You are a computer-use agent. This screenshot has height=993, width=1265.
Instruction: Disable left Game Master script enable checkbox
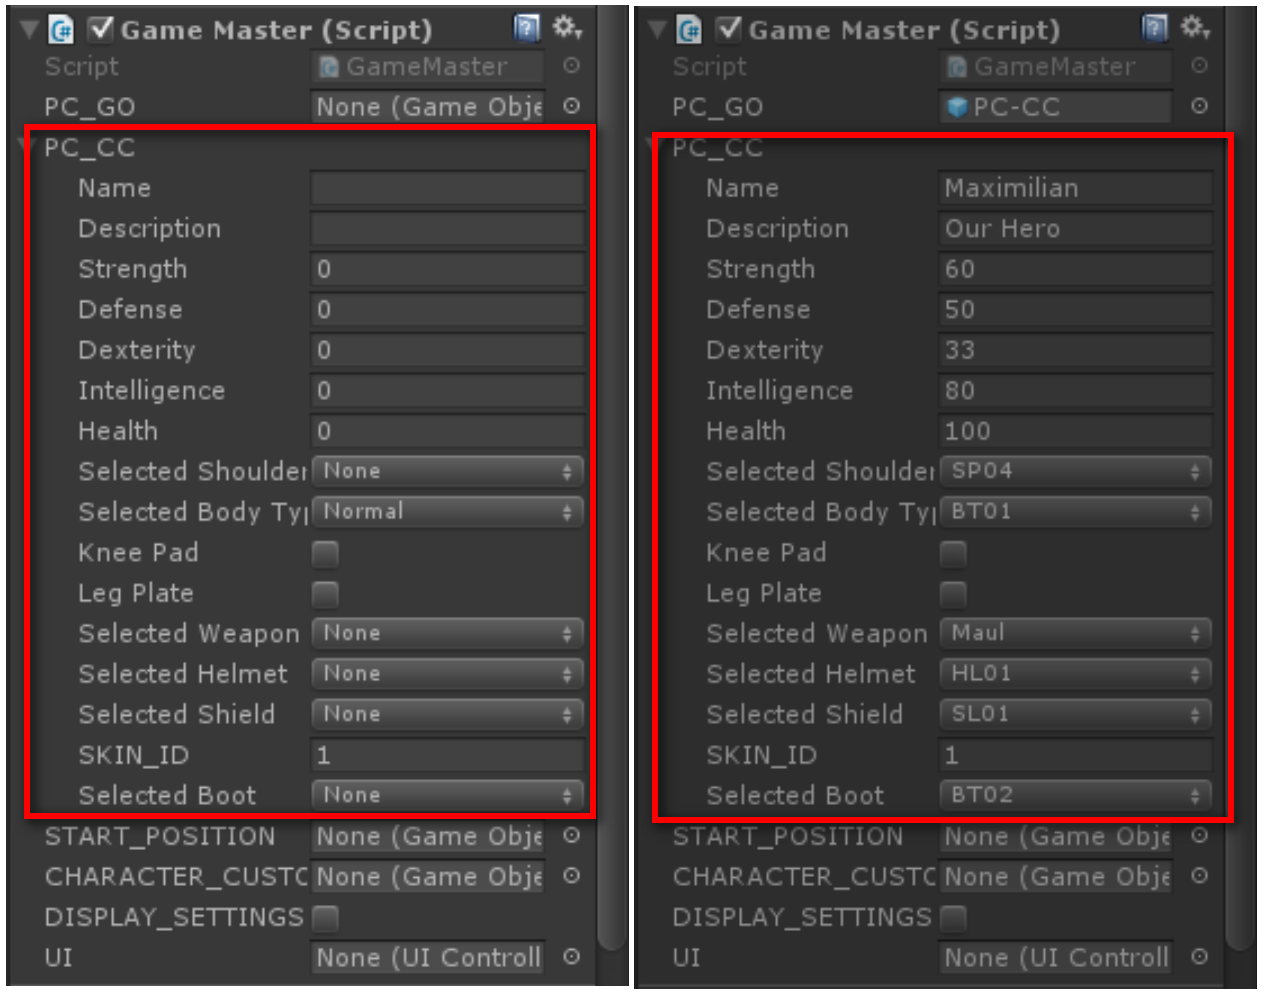tap(101, 29)
